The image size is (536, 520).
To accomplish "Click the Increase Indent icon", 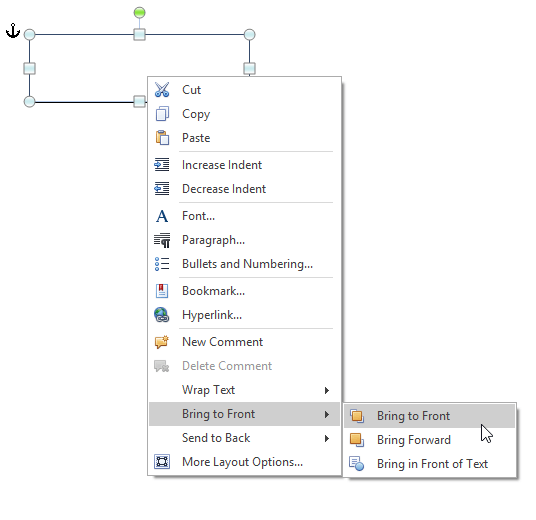I will point(162,165).
